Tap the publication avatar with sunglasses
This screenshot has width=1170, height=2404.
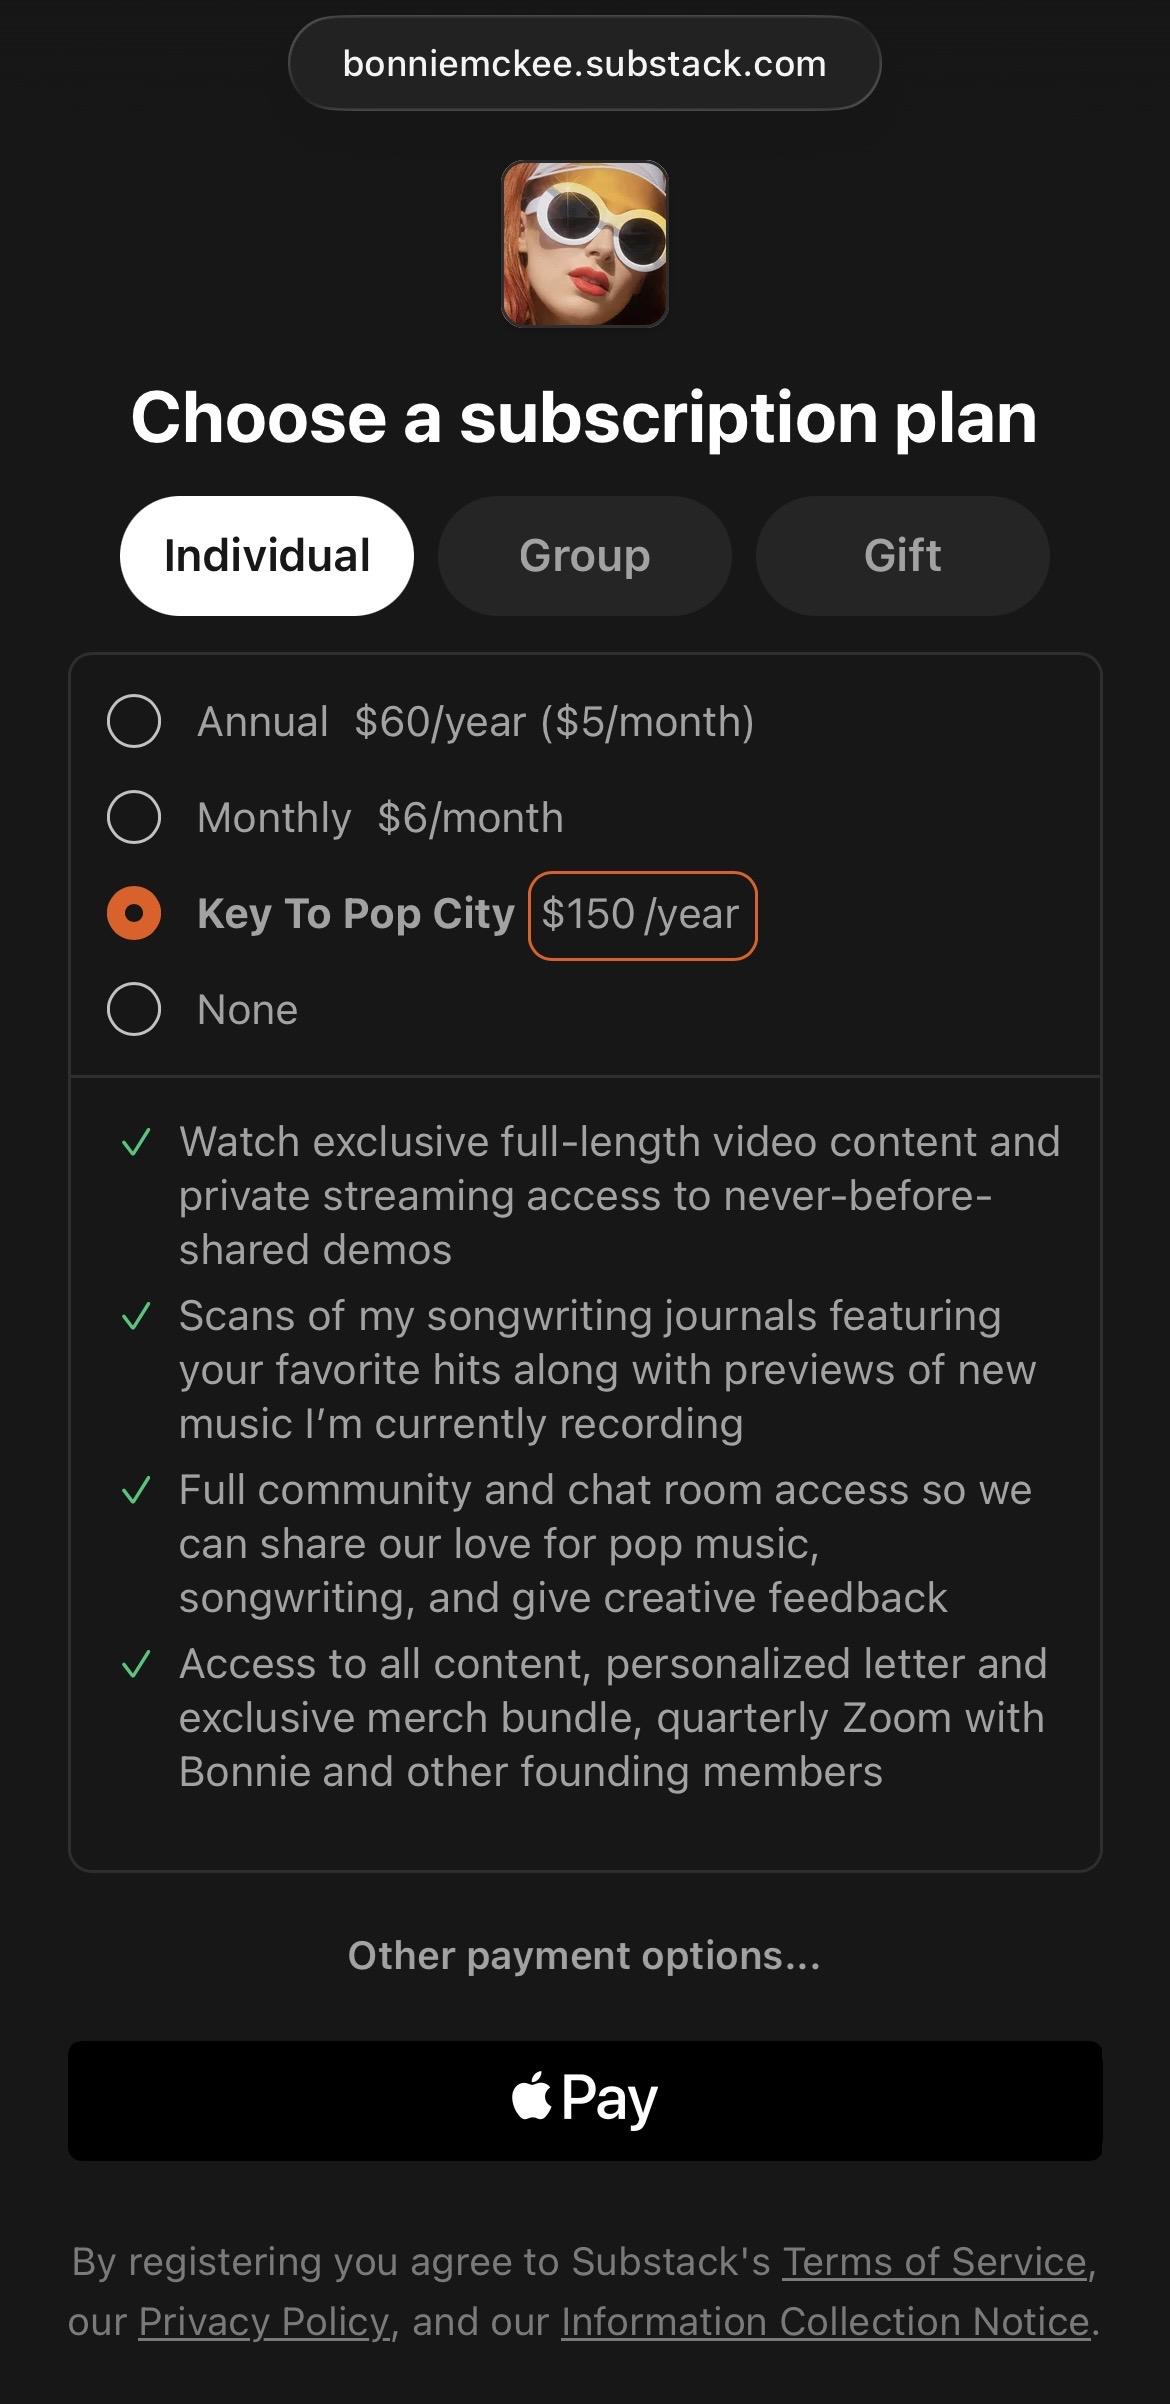click(x=585, y=244)
